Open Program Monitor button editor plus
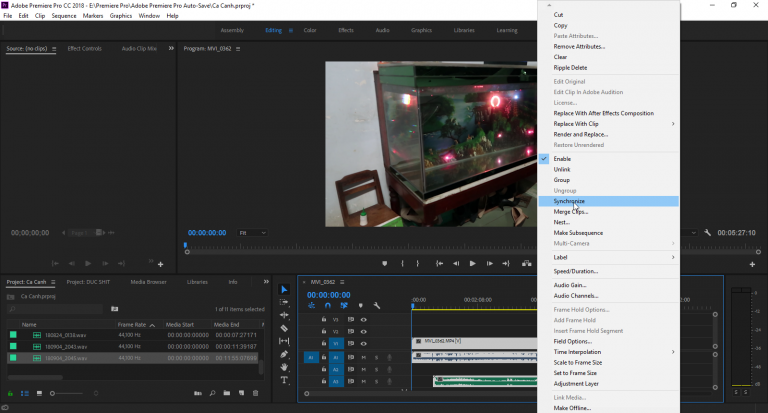Screen dimensions: 768x413 [752, 265]
